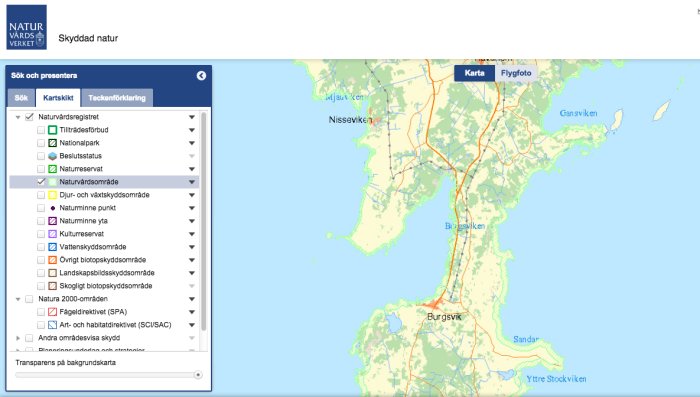Enable the Tillträdesförbud layer checkbox

coord(41,130)
